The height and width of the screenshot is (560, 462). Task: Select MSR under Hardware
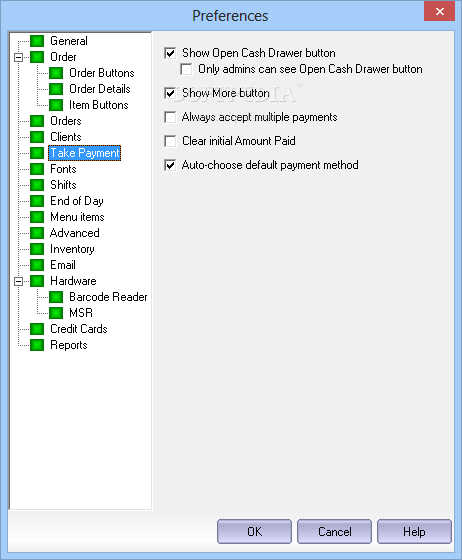pyautogui.click(x=81, y=313)
